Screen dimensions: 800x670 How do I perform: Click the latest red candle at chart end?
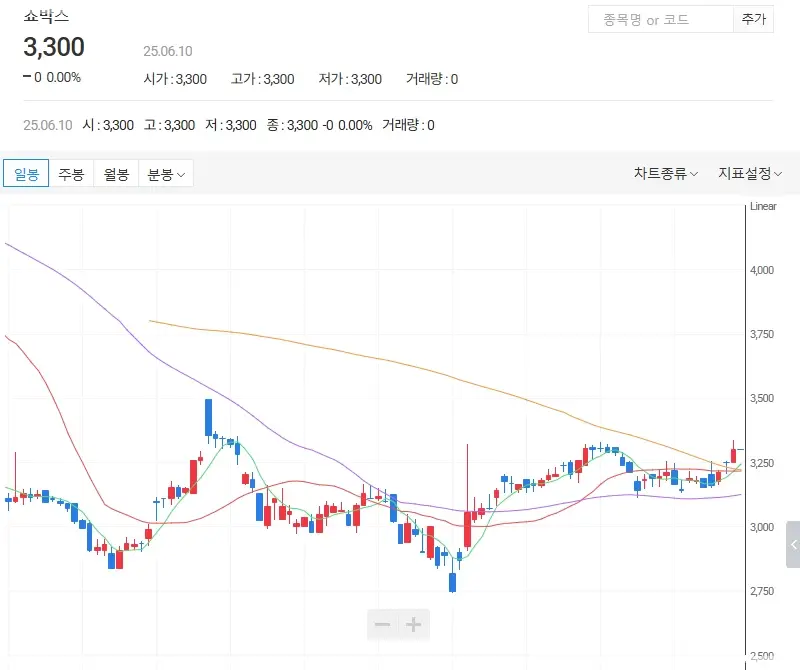(x=734, y=455)
